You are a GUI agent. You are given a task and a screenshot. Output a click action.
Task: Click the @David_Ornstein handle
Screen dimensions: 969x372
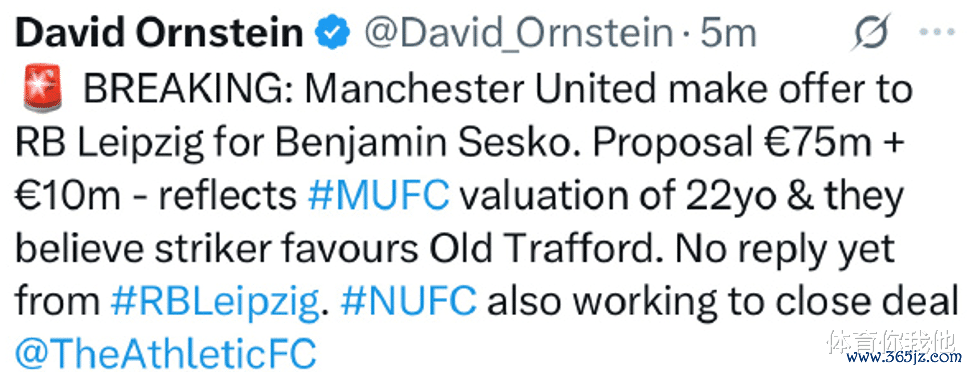click(518, 35)
